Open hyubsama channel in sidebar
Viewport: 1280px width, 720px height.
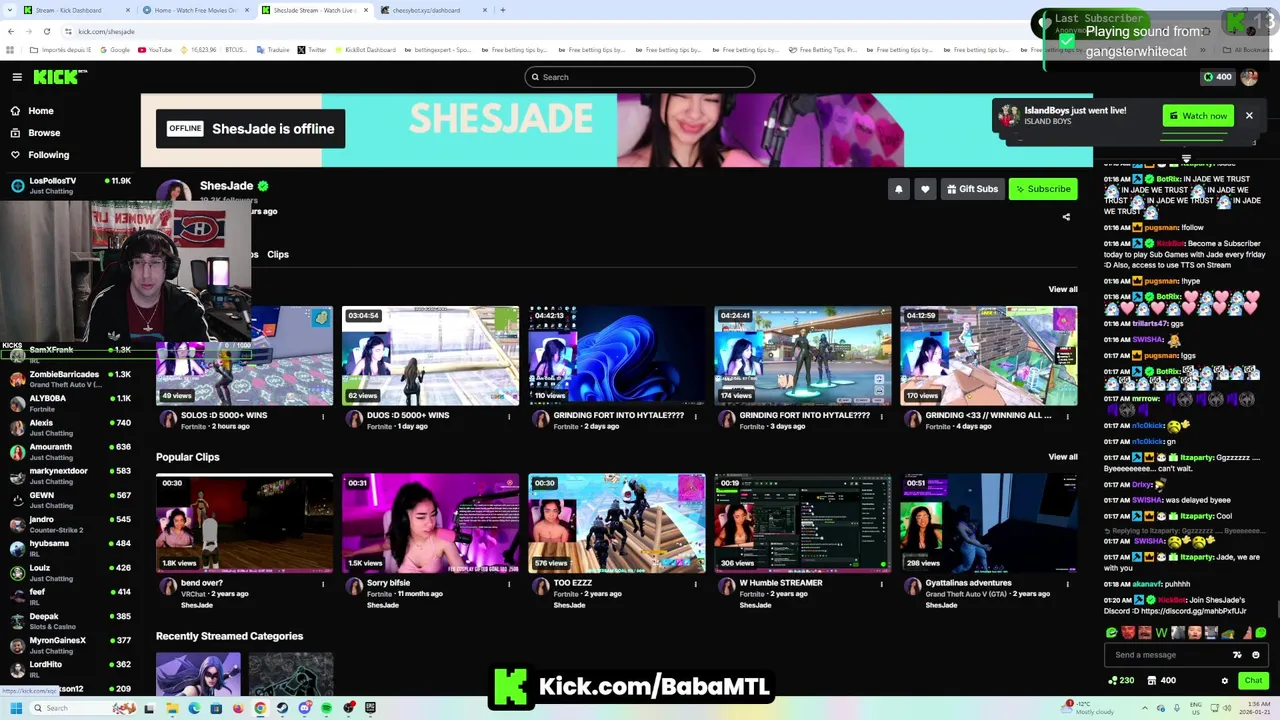coord(70,548)
